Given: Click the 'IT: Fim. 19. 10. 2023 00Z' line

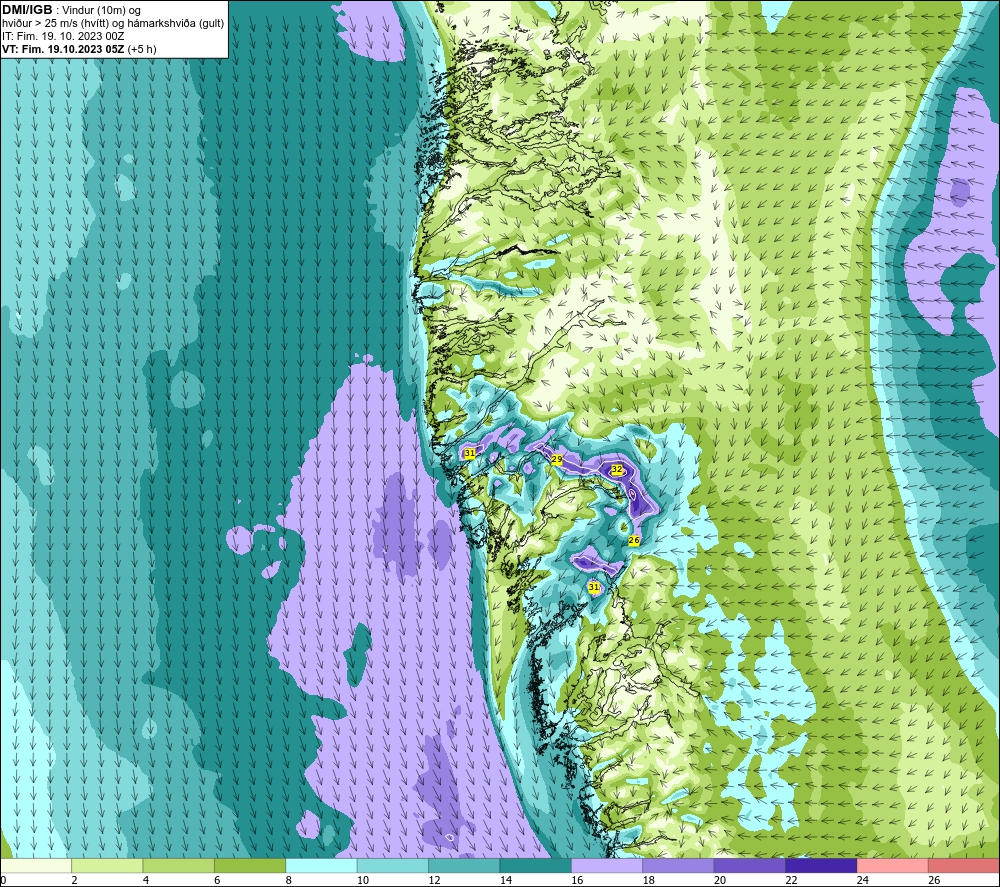Looking at the screenshot, I should (63, 36).
